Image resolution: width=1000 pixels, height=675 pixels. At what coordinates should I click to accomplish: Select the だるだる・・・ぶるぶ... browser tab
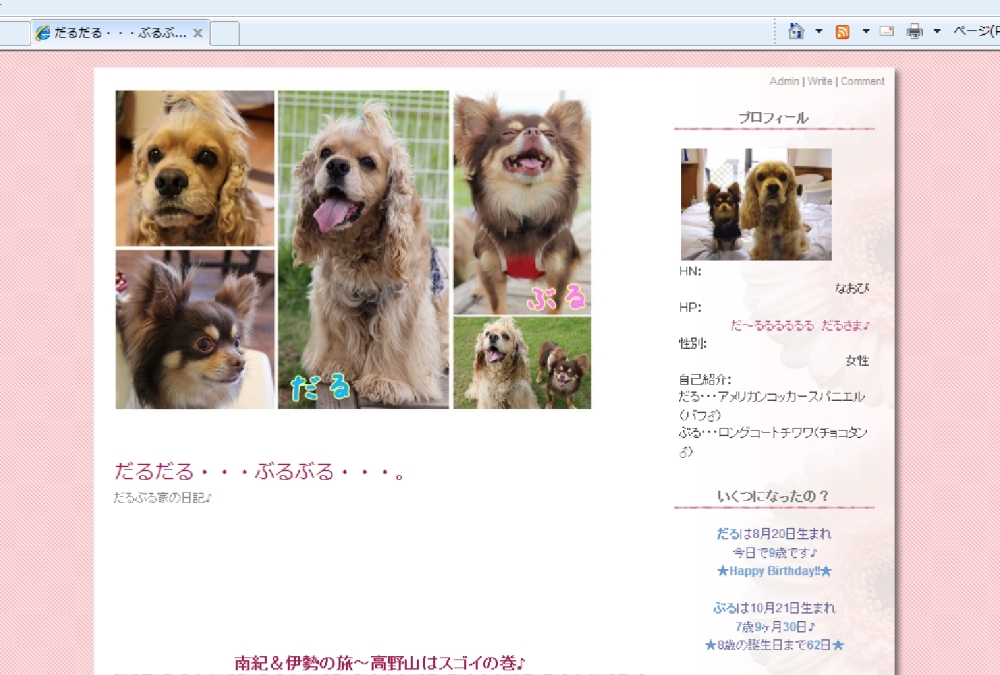tap(120, 33)
